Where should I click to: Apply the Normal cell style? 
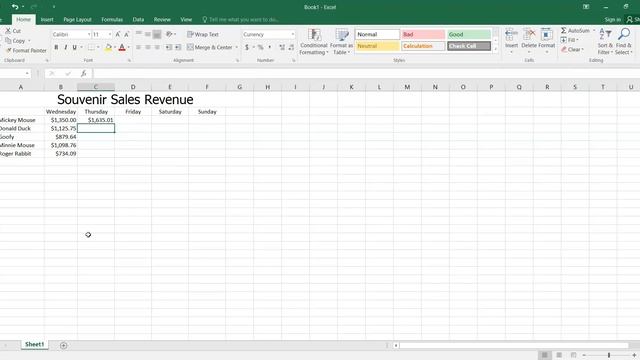(x=377, y=34)
